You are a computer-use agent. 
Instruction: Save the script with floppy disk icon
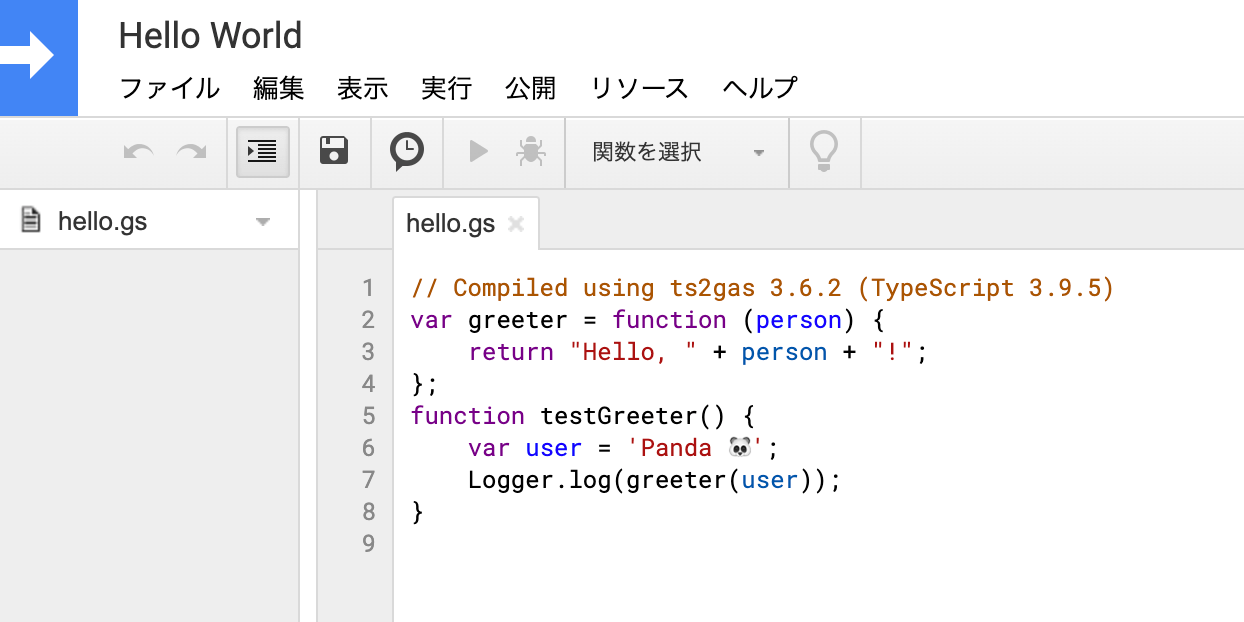(x=334, y=152)
